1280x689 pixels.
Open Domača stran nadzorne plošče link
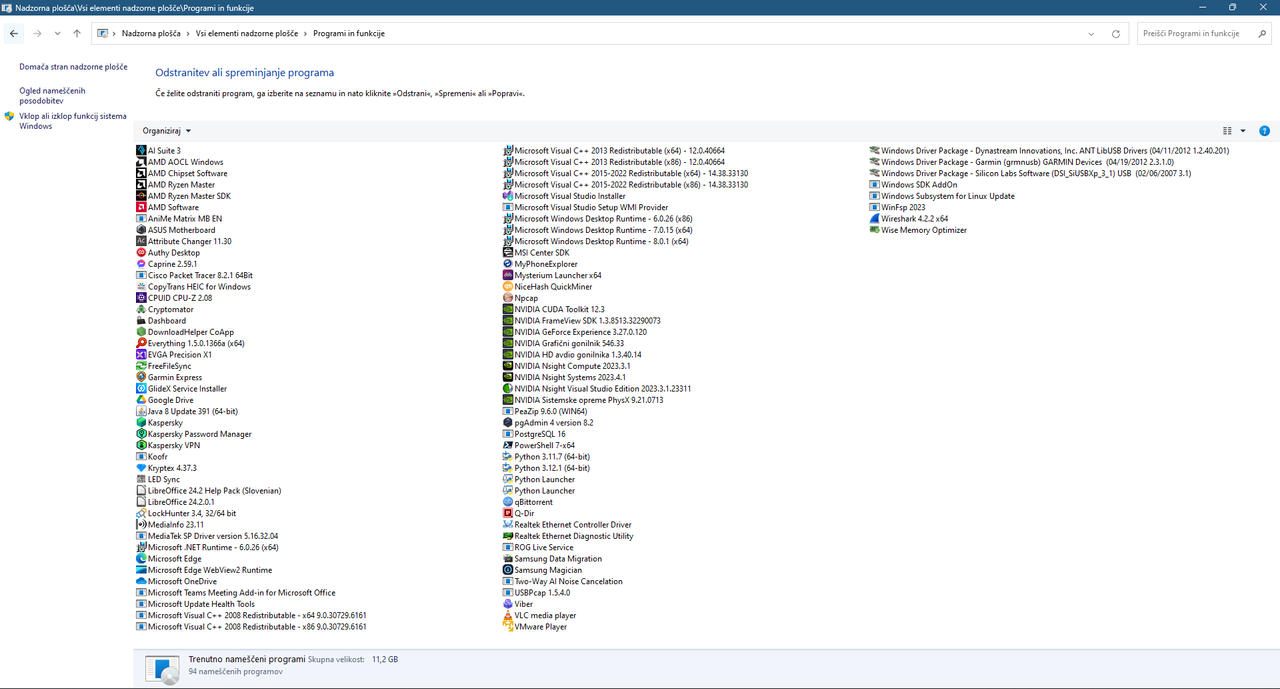coord(73,67)
